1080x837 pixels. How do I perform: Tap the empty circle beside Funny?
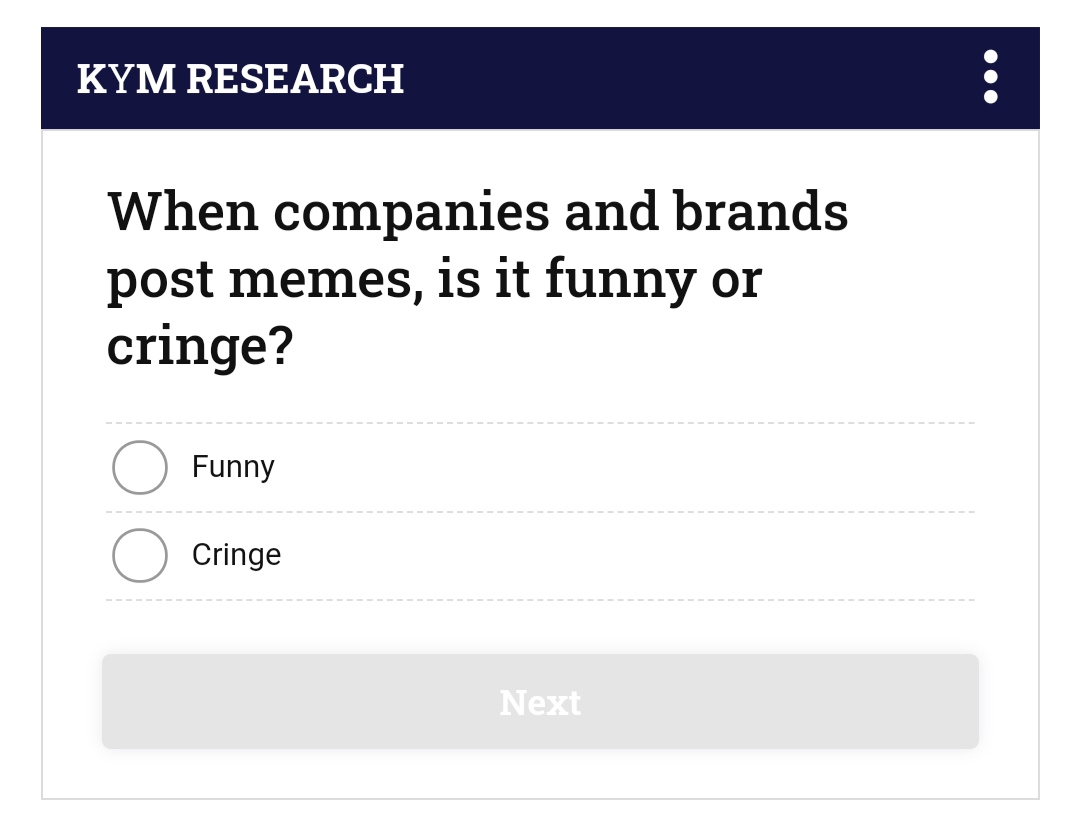(x=140, y=467)
